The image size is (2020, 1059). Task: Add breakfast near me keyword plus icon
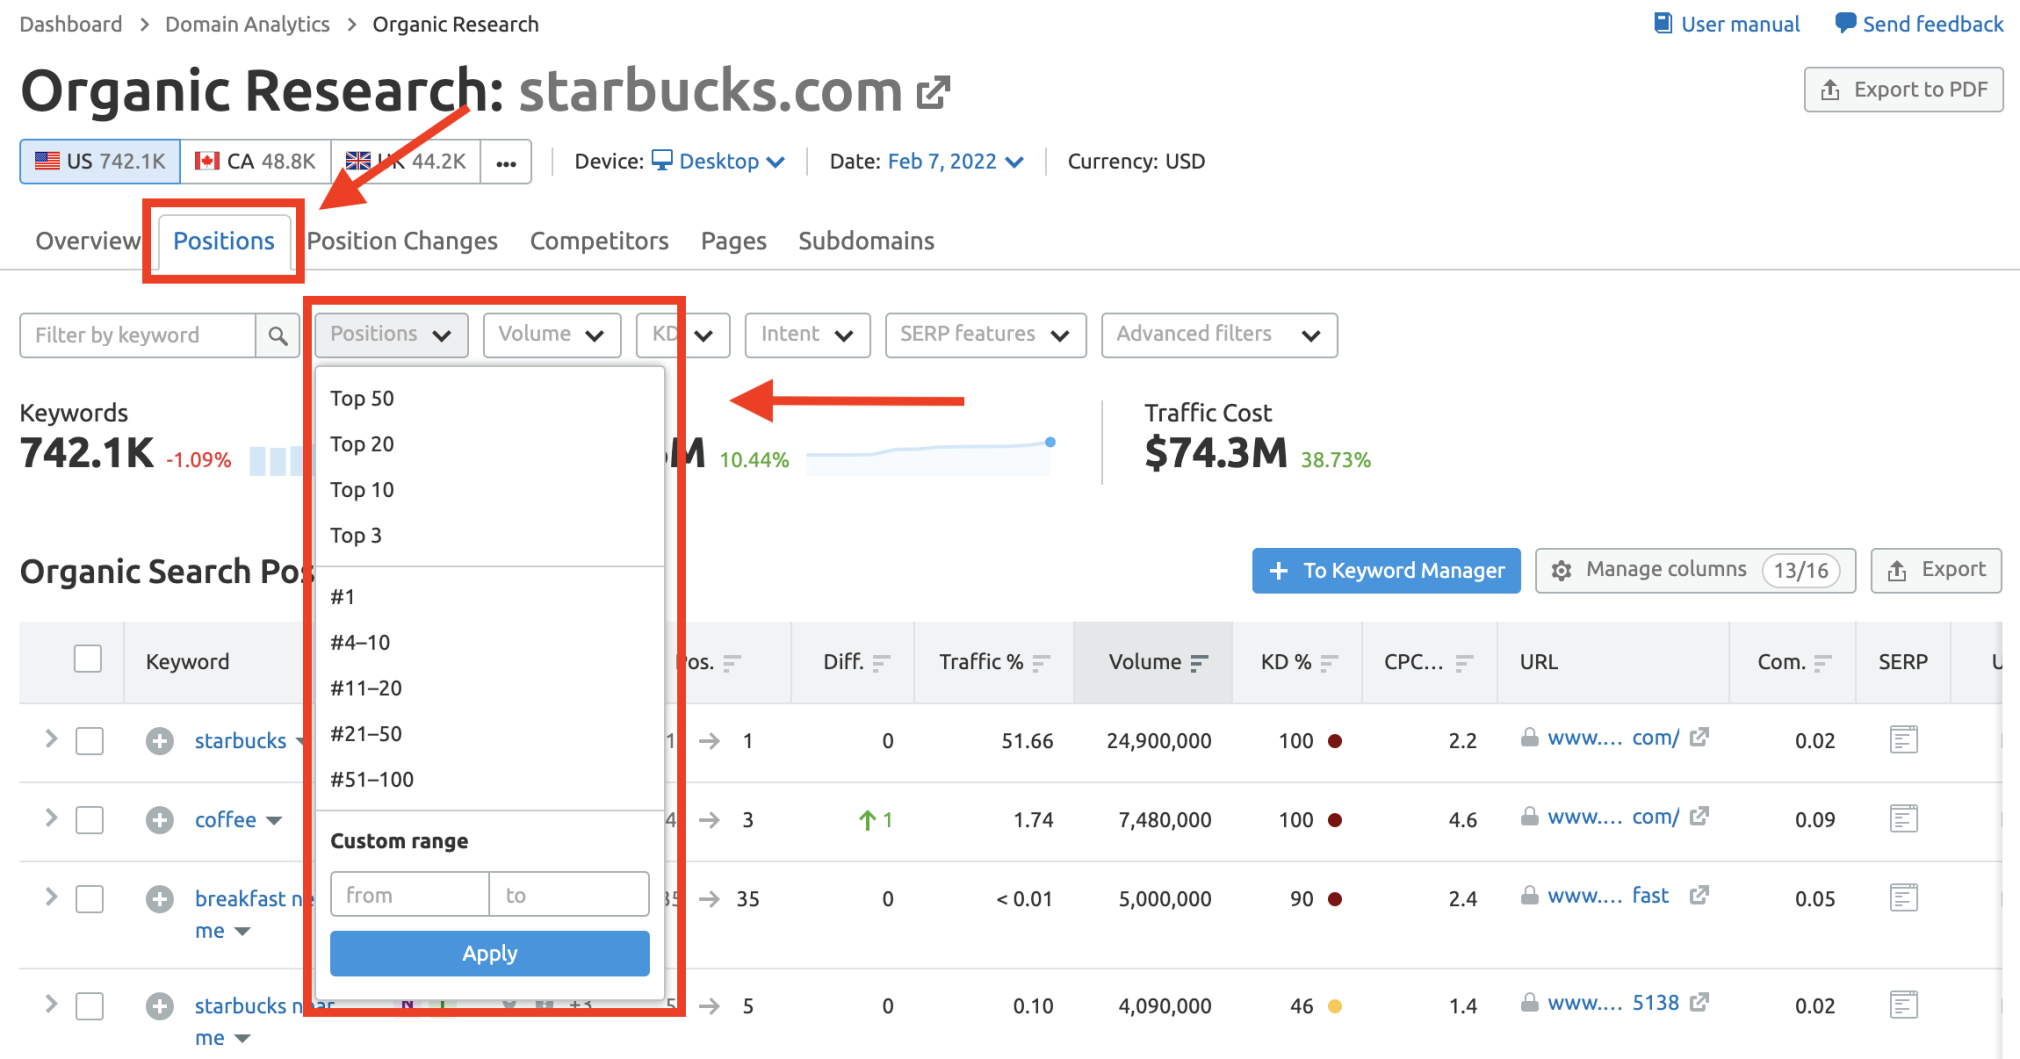tap(159, 899)
